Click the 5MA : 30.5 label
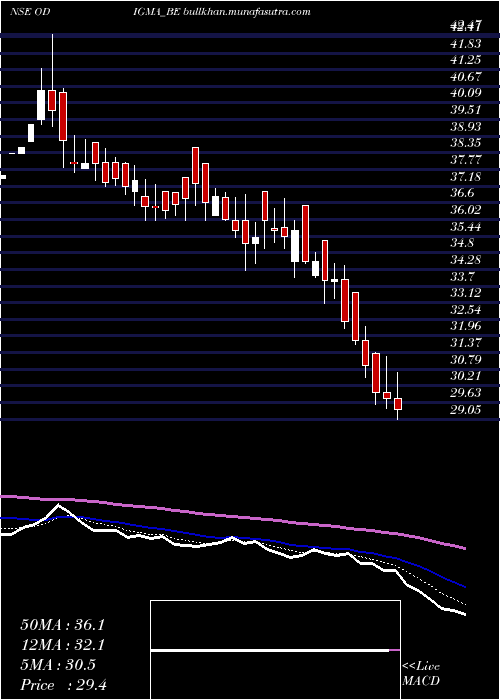Viewport: 500px width, 700px height. point(58,665)
